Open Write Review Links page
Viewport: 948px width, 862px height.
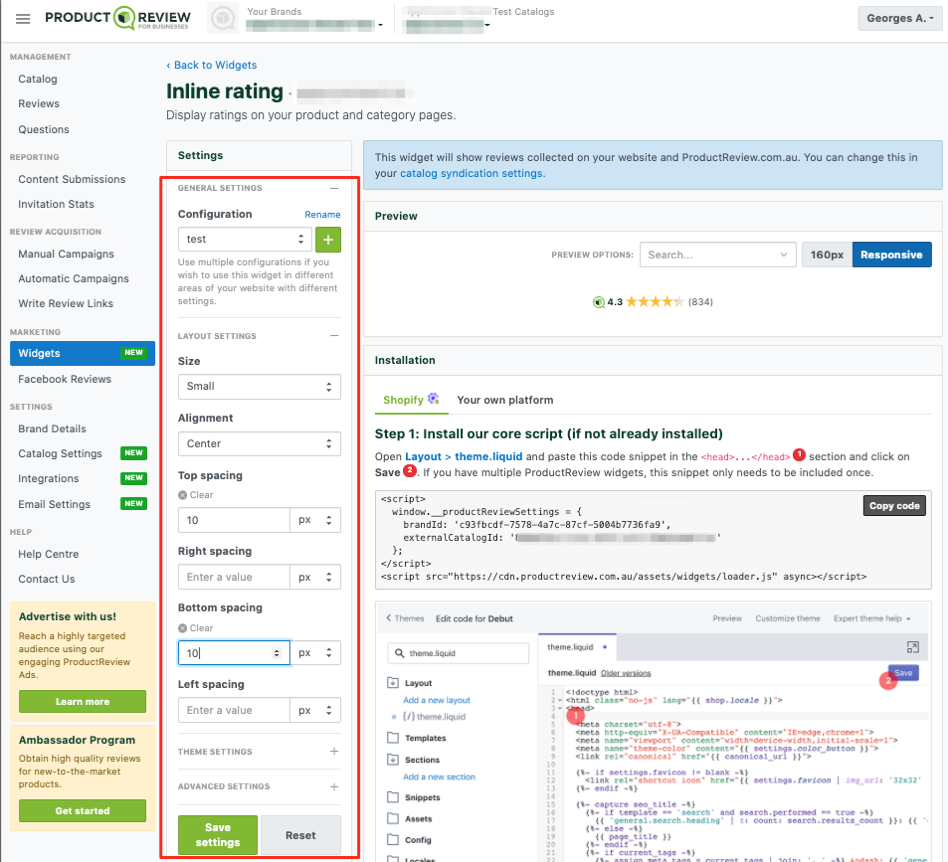(65, 303)
